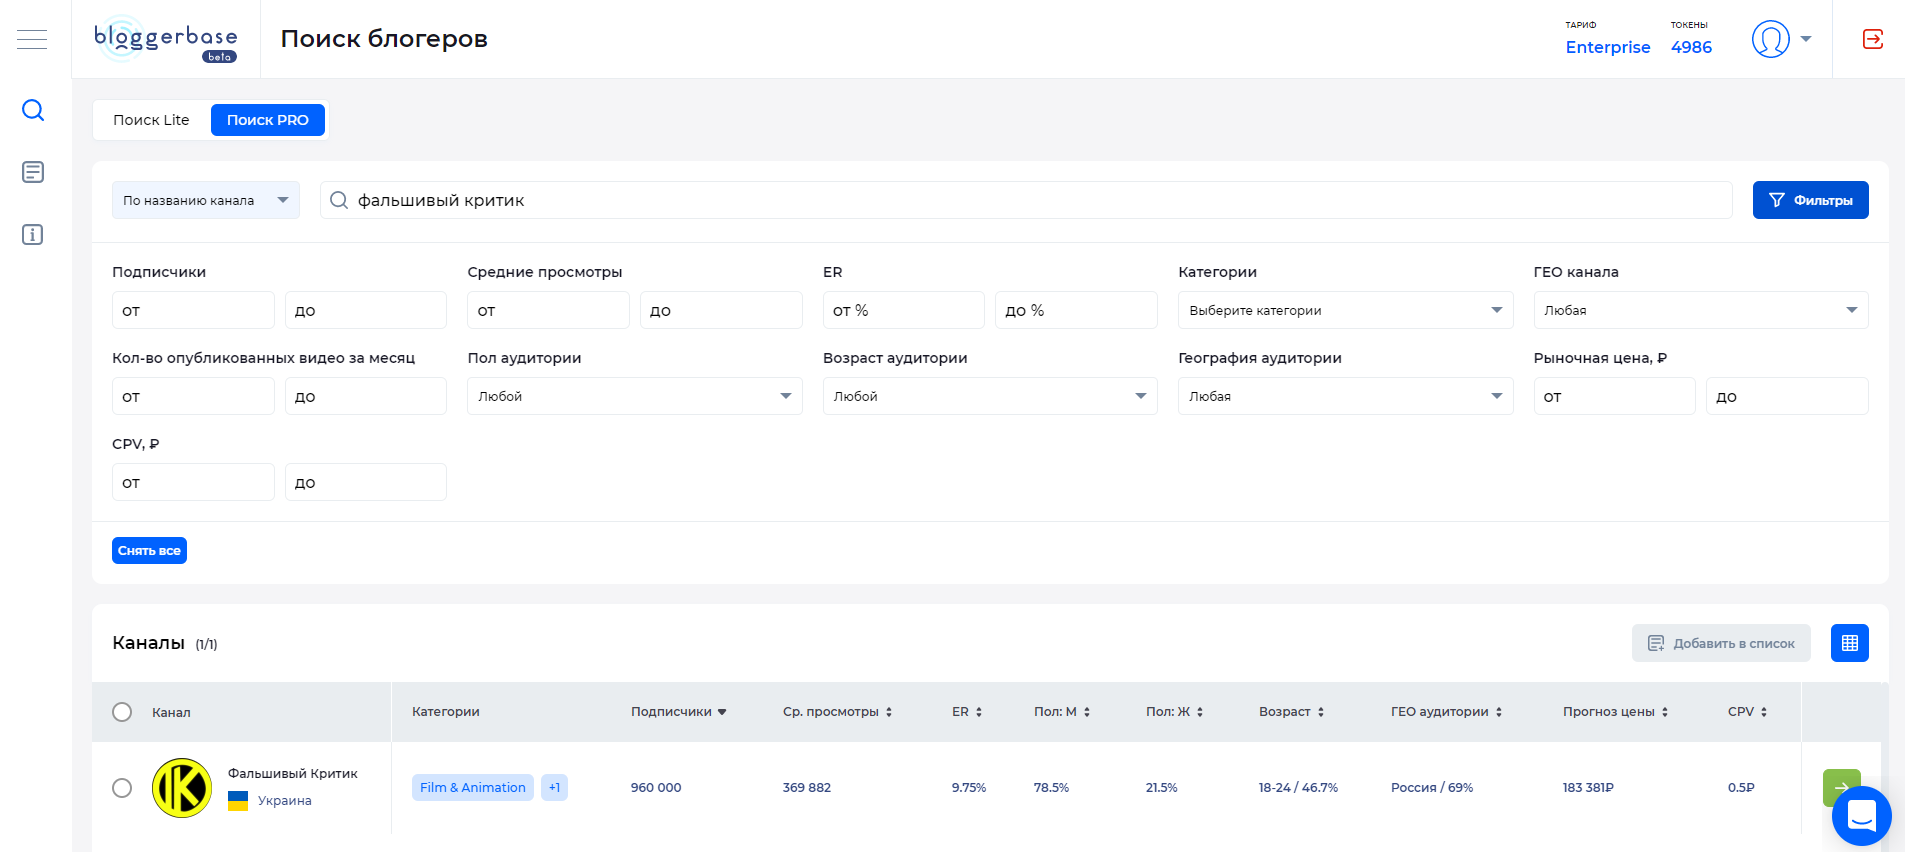Viewport: 1905px width, 852px height.
Task: Click the Снять все button
Action: pos(149,551)
